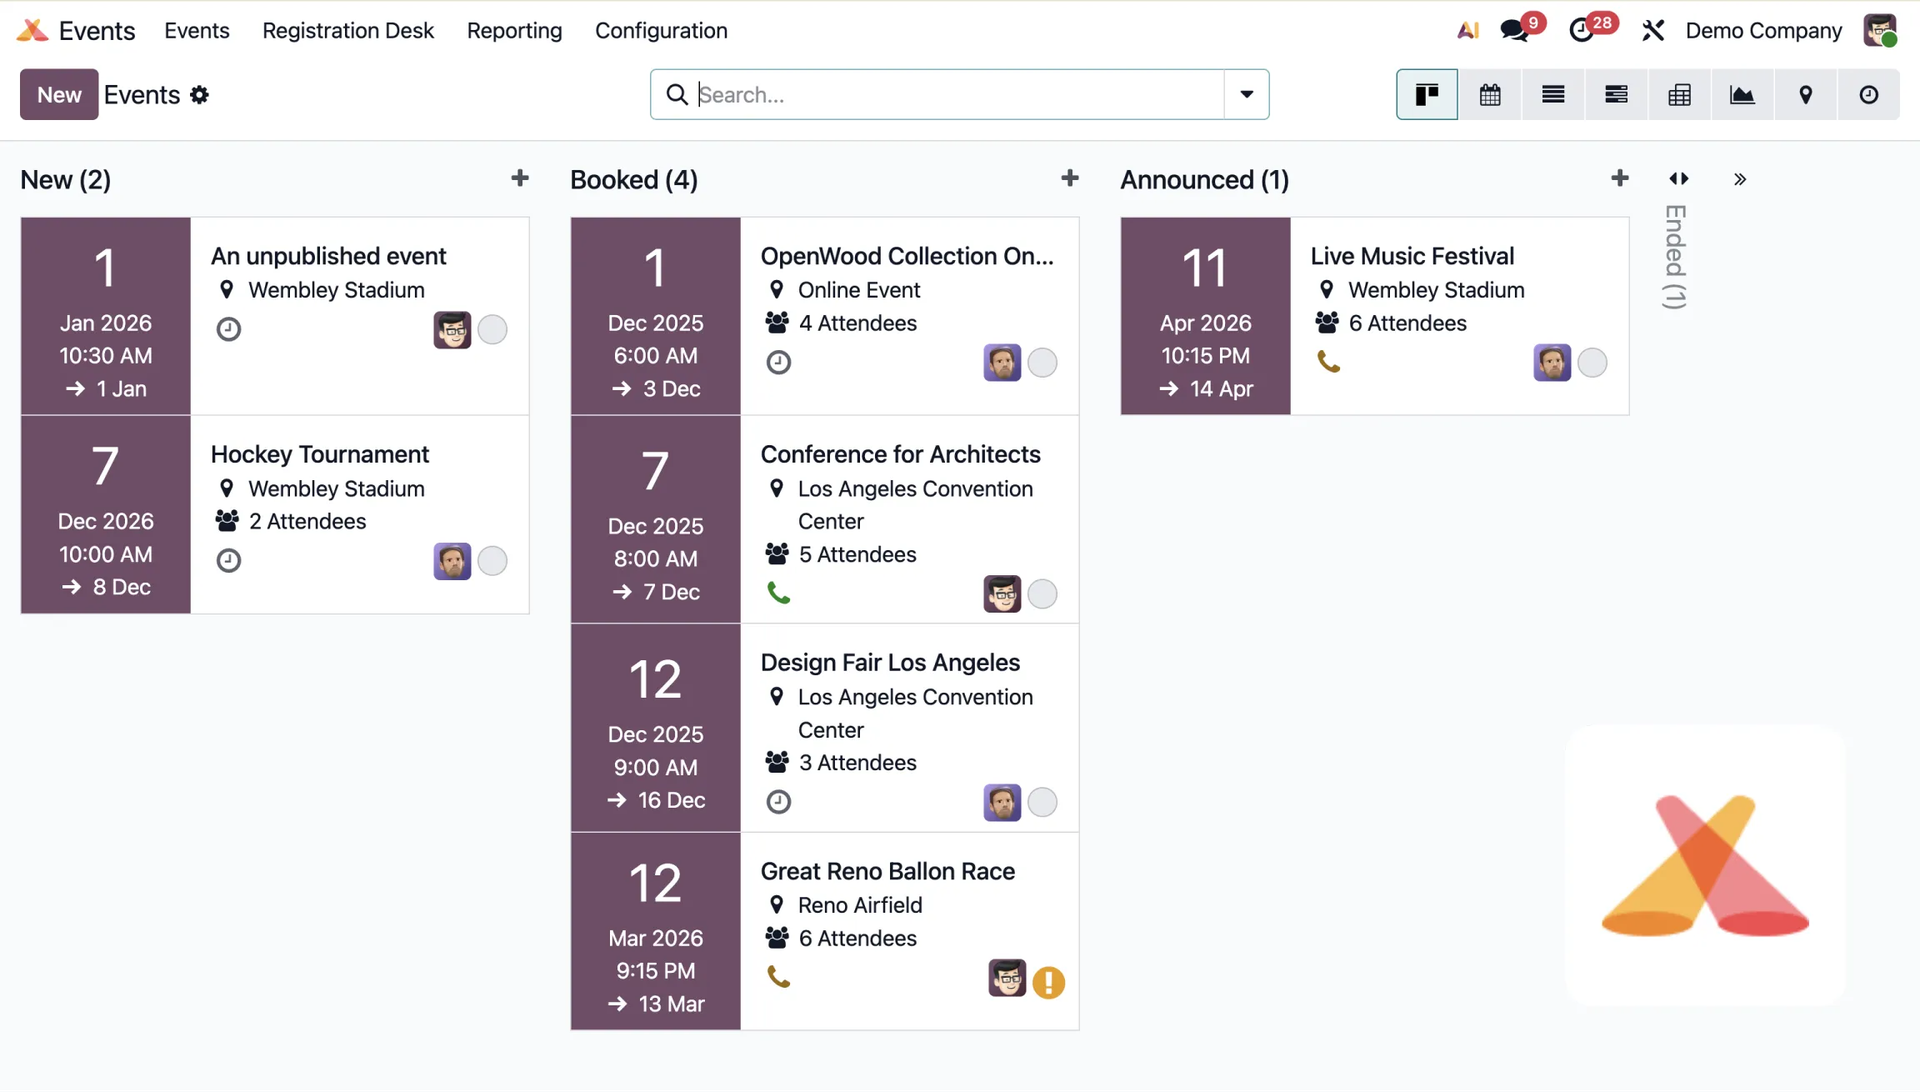Click Online Event venue text

point(859,290)
